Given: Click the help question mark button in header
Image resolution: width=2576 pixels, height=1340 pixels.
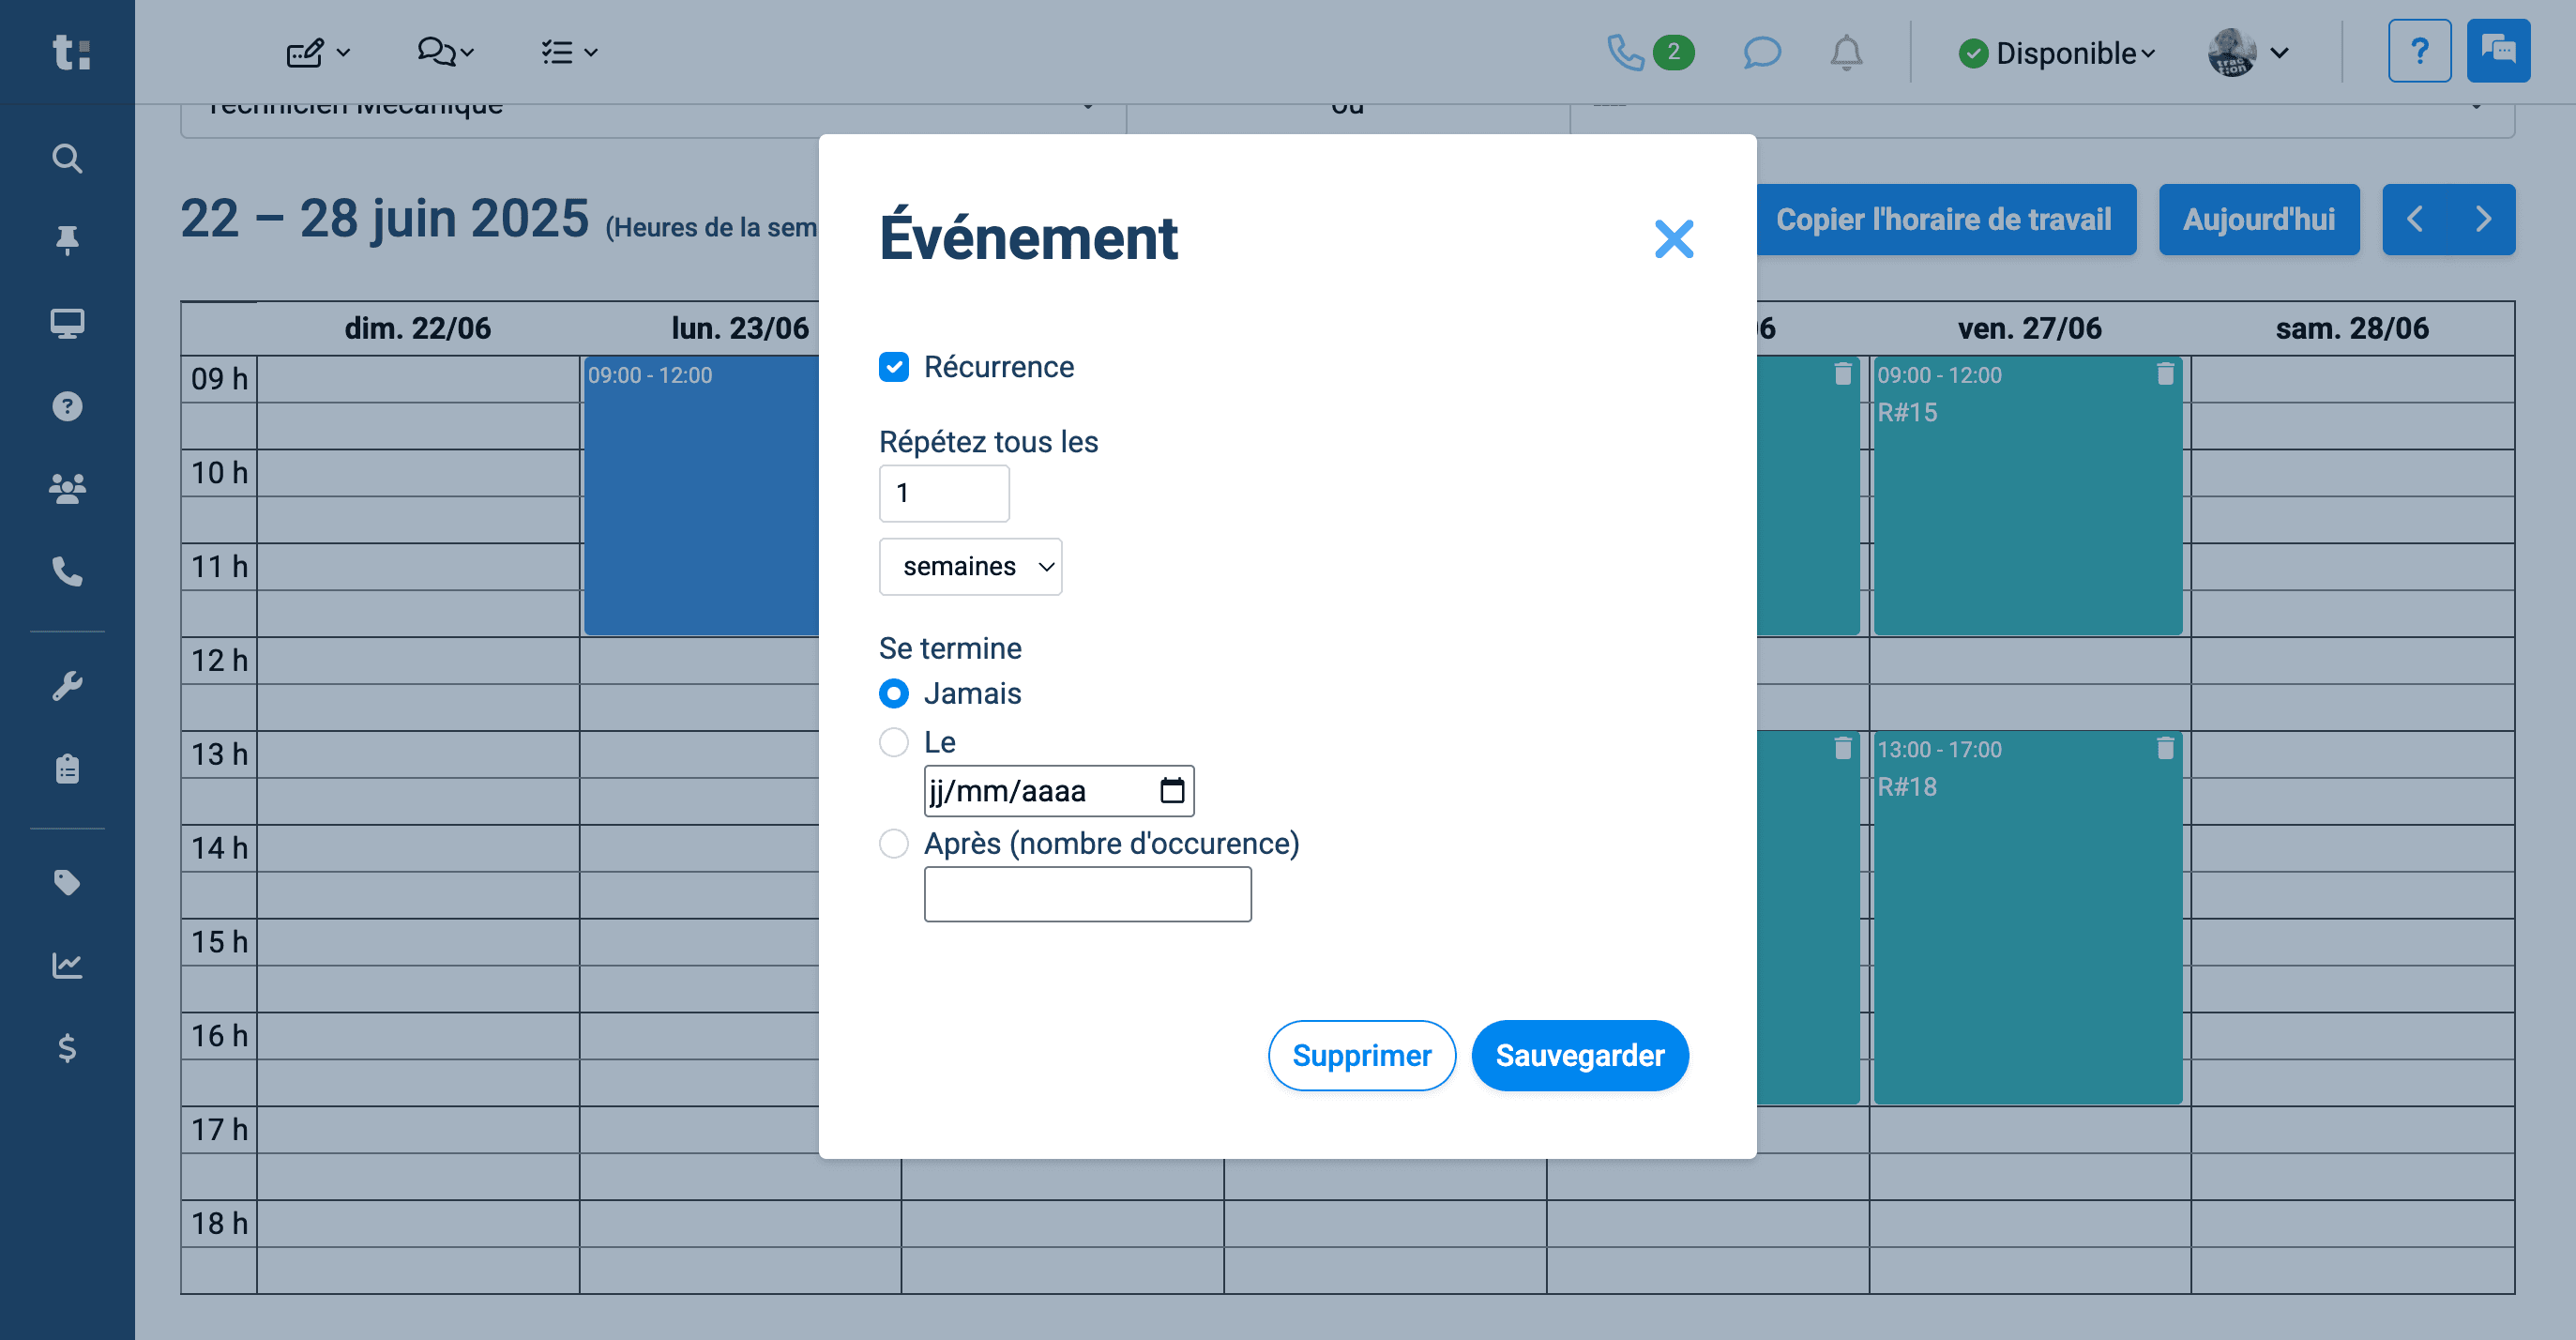Looking at the screenshot, I should (2419, 50).
